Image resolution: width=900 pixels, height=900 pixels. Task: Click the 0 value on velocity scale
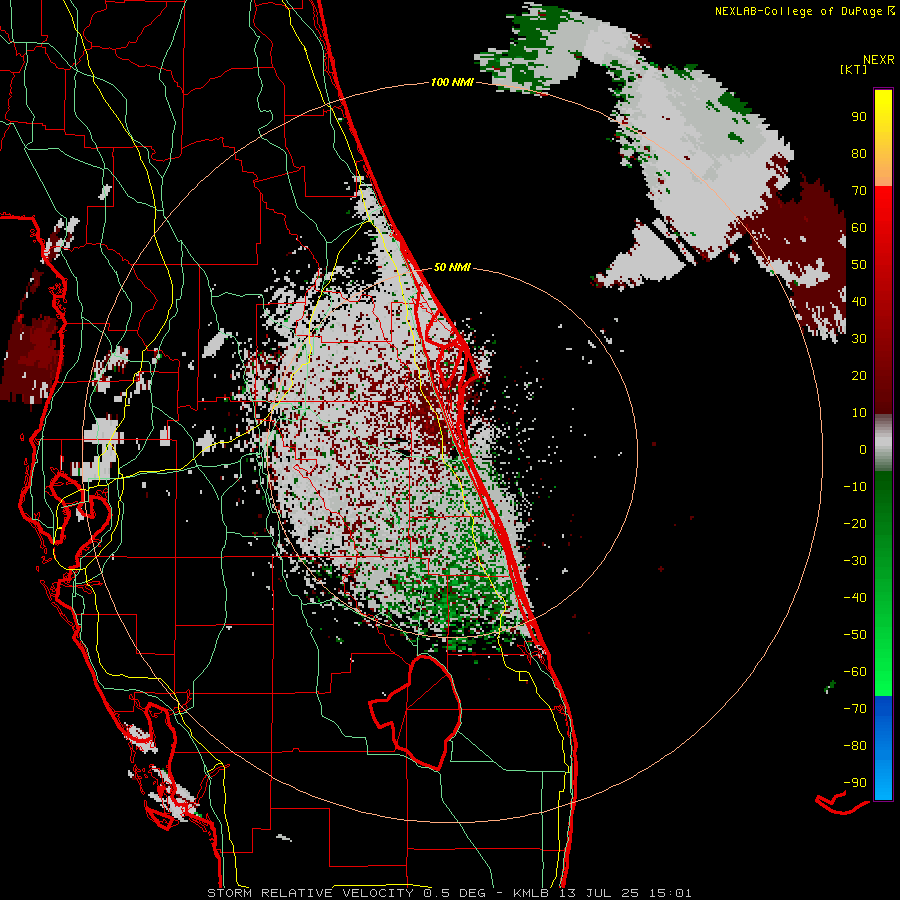(x=863, y=449)
